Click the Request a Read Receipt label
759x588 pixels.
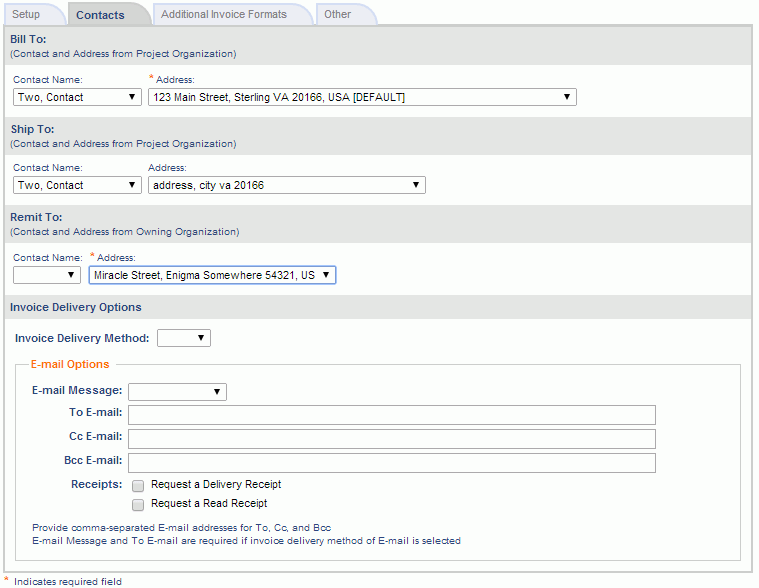pyautogui.click(x=209, y=504)
